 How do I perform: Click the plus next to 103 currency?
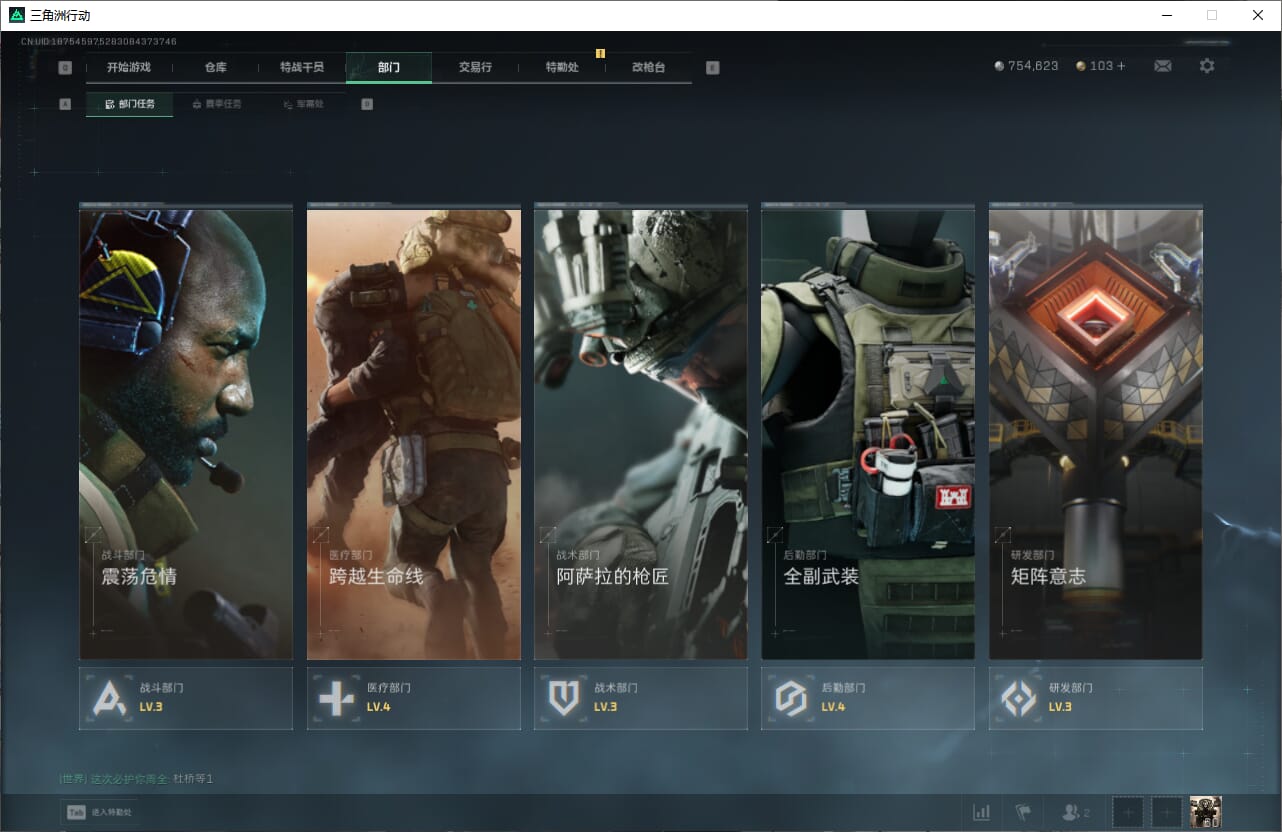point(1121,66)
